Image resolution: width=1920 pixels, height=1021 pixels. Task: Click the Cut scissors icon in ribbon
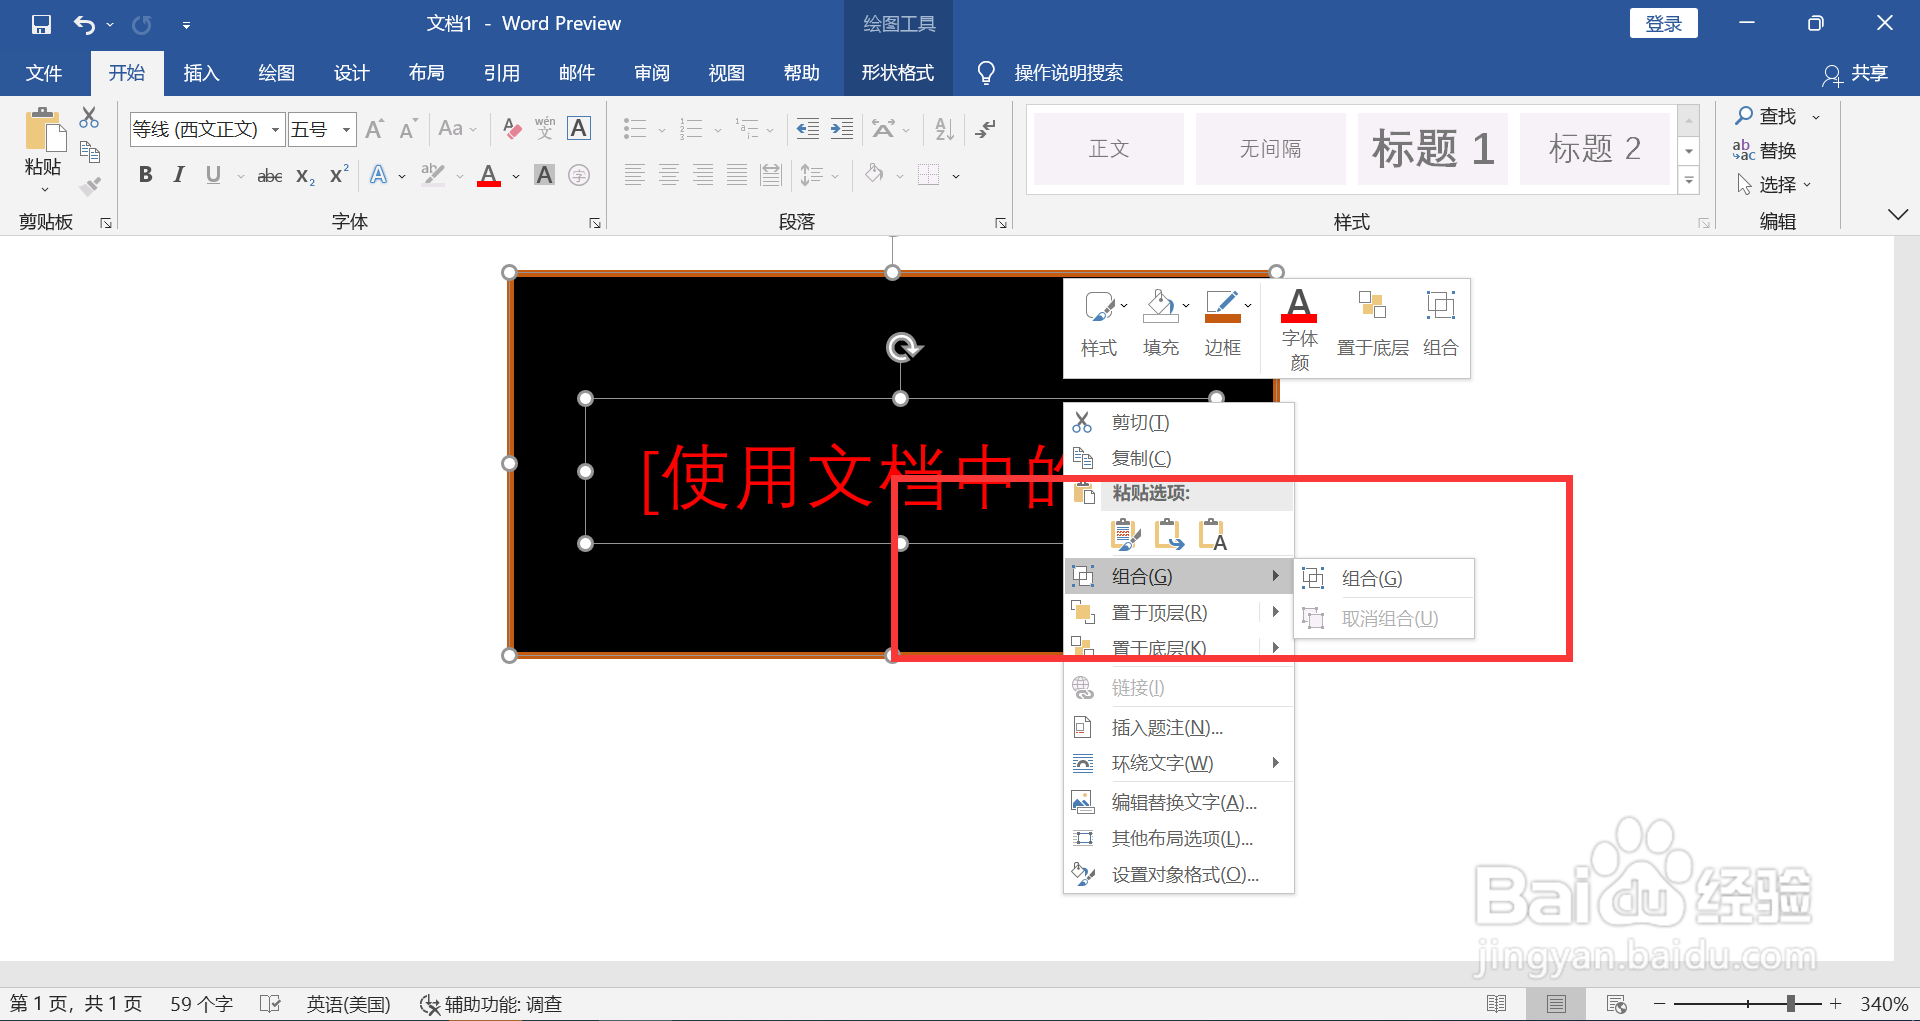pyautogui.click(x=89, y=117)
